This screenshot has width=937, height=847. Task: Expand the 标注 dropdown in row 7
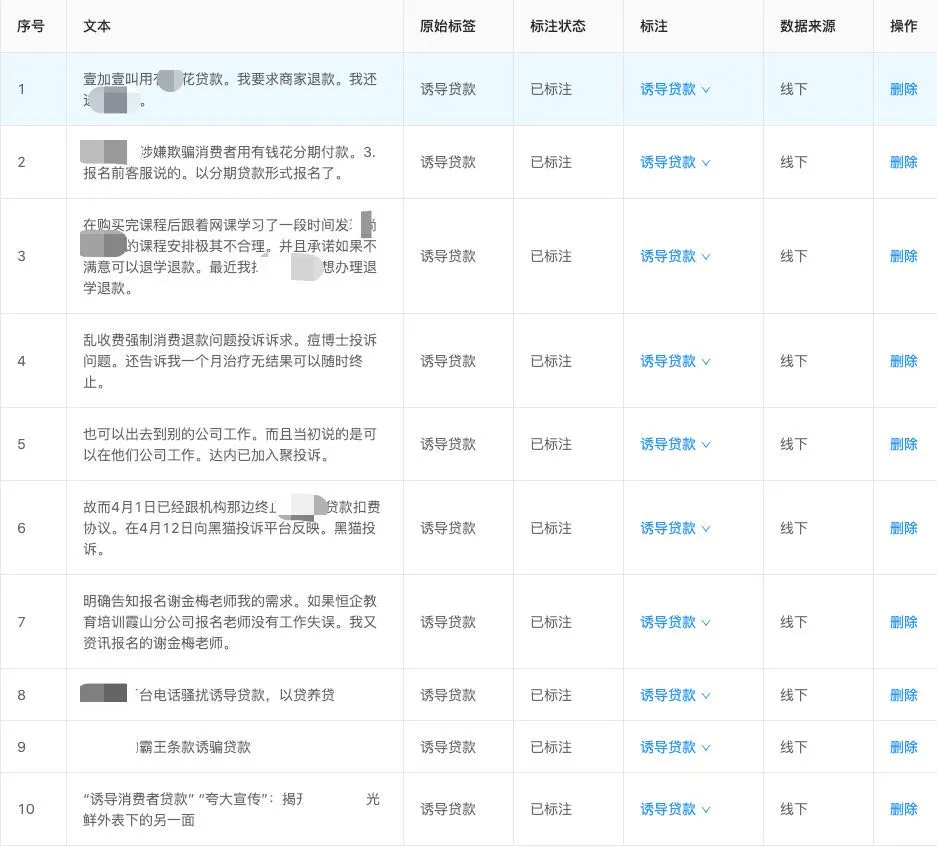pyautogui.click(x=675, y=622)
